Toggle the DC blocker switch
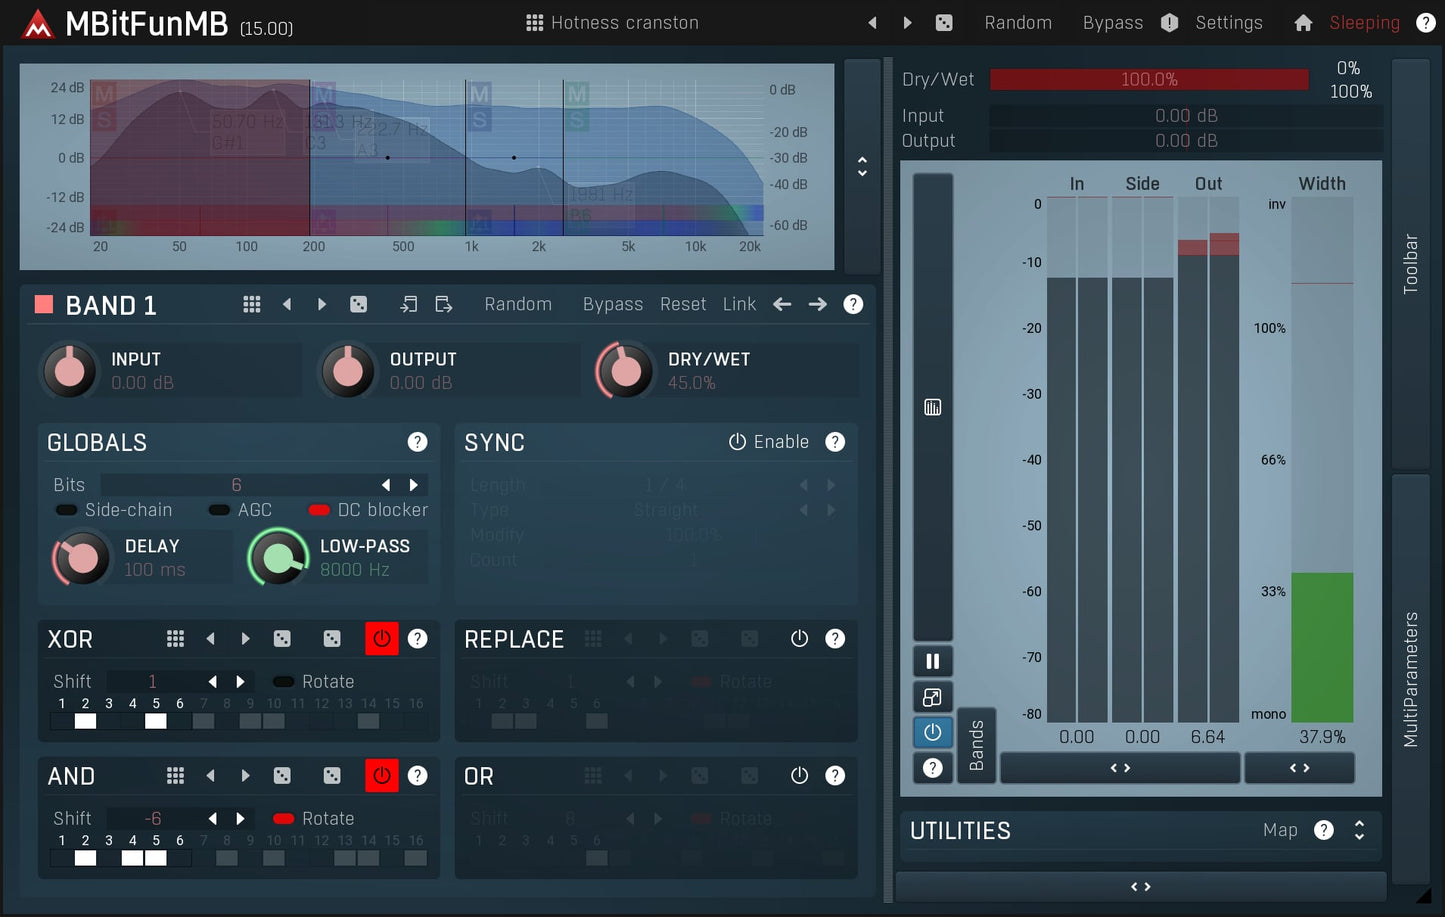The height and width of the screenshot is (917, 1445). [x=319, y=510]
